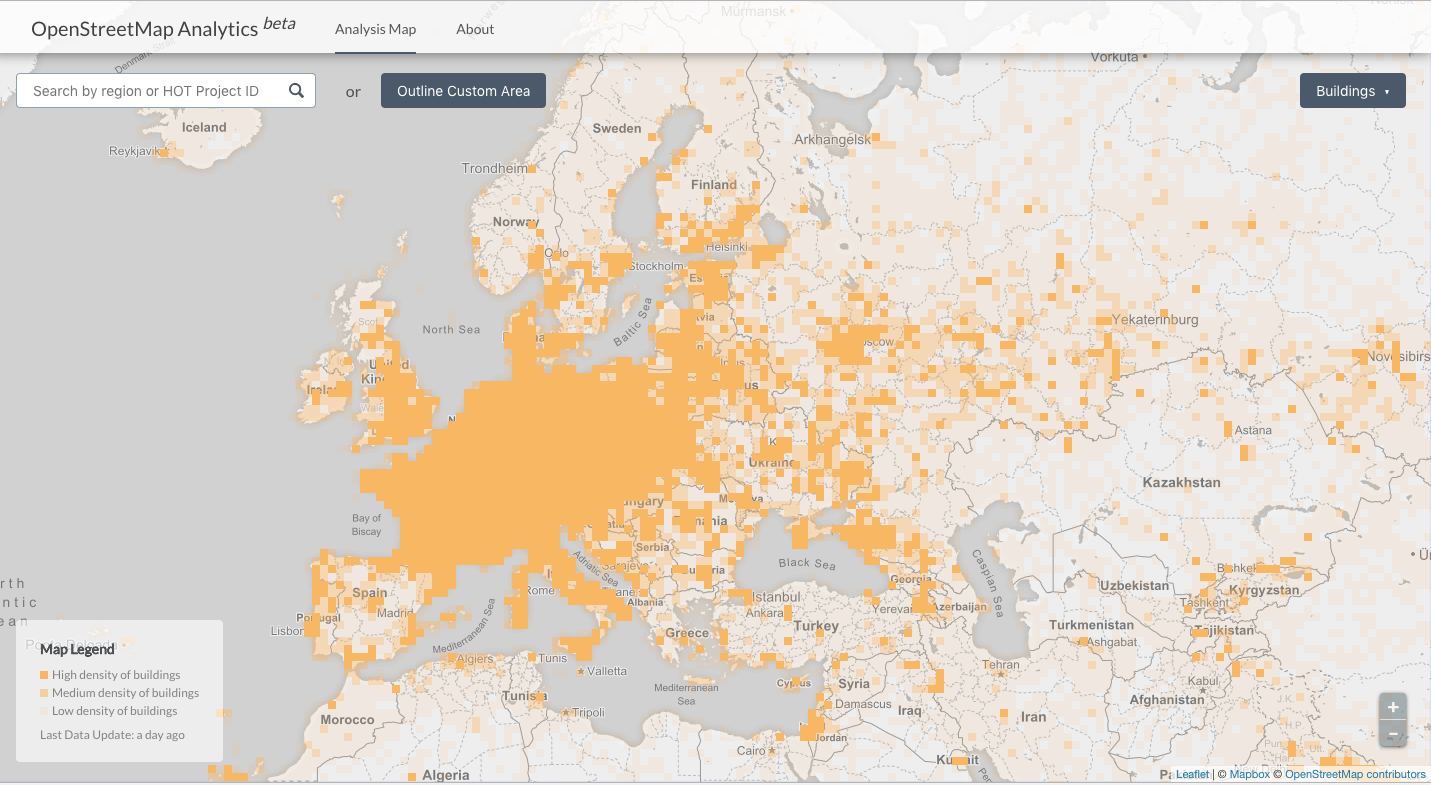
Task: Click the Kyrgyzstan label on map
Action: click(1263, 590)
